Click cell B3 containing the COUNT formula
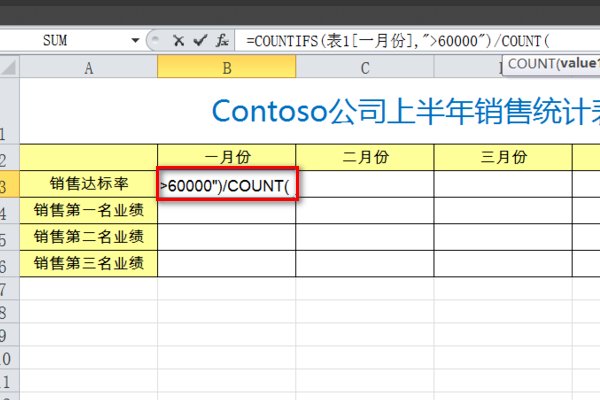 pyautogui.click(x=227, y=184)
